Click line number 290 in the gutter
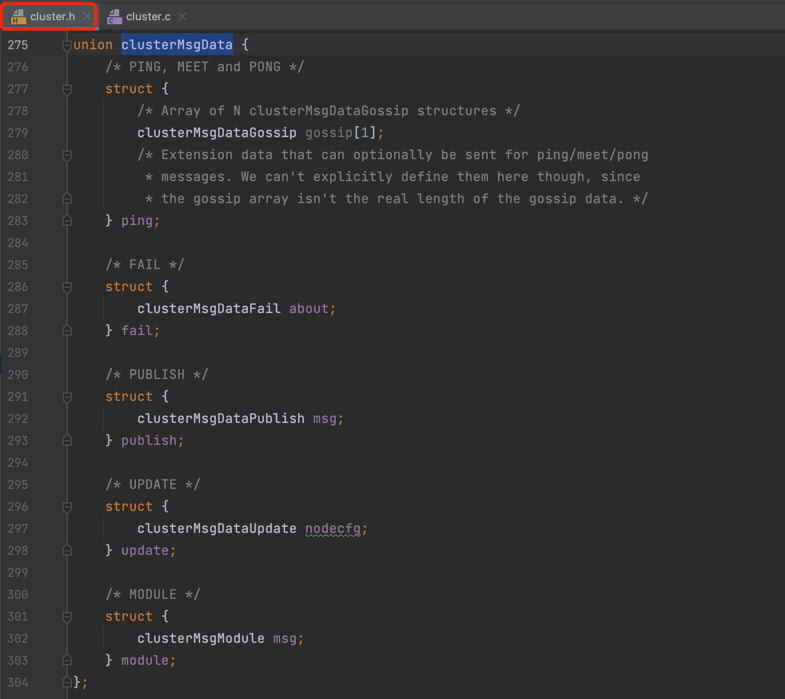This screenshot has width=785, height=699. click(18, 375)
